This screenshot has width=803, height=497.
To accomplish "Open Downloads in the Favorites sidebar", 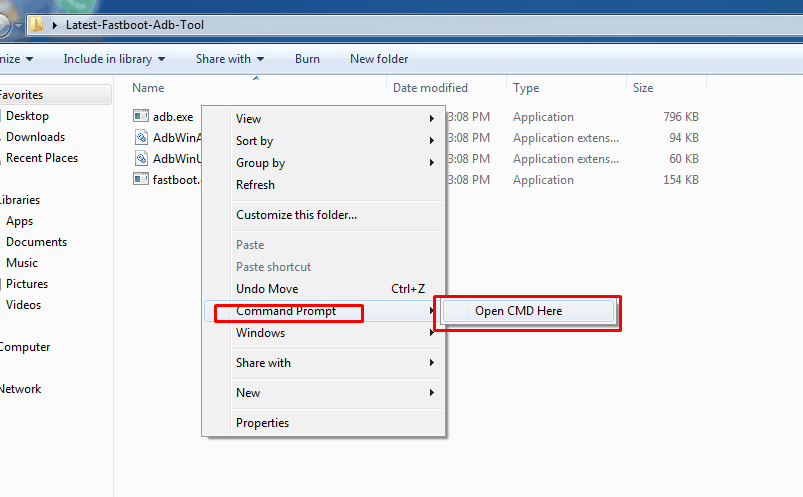I will [x=35, y=137].
